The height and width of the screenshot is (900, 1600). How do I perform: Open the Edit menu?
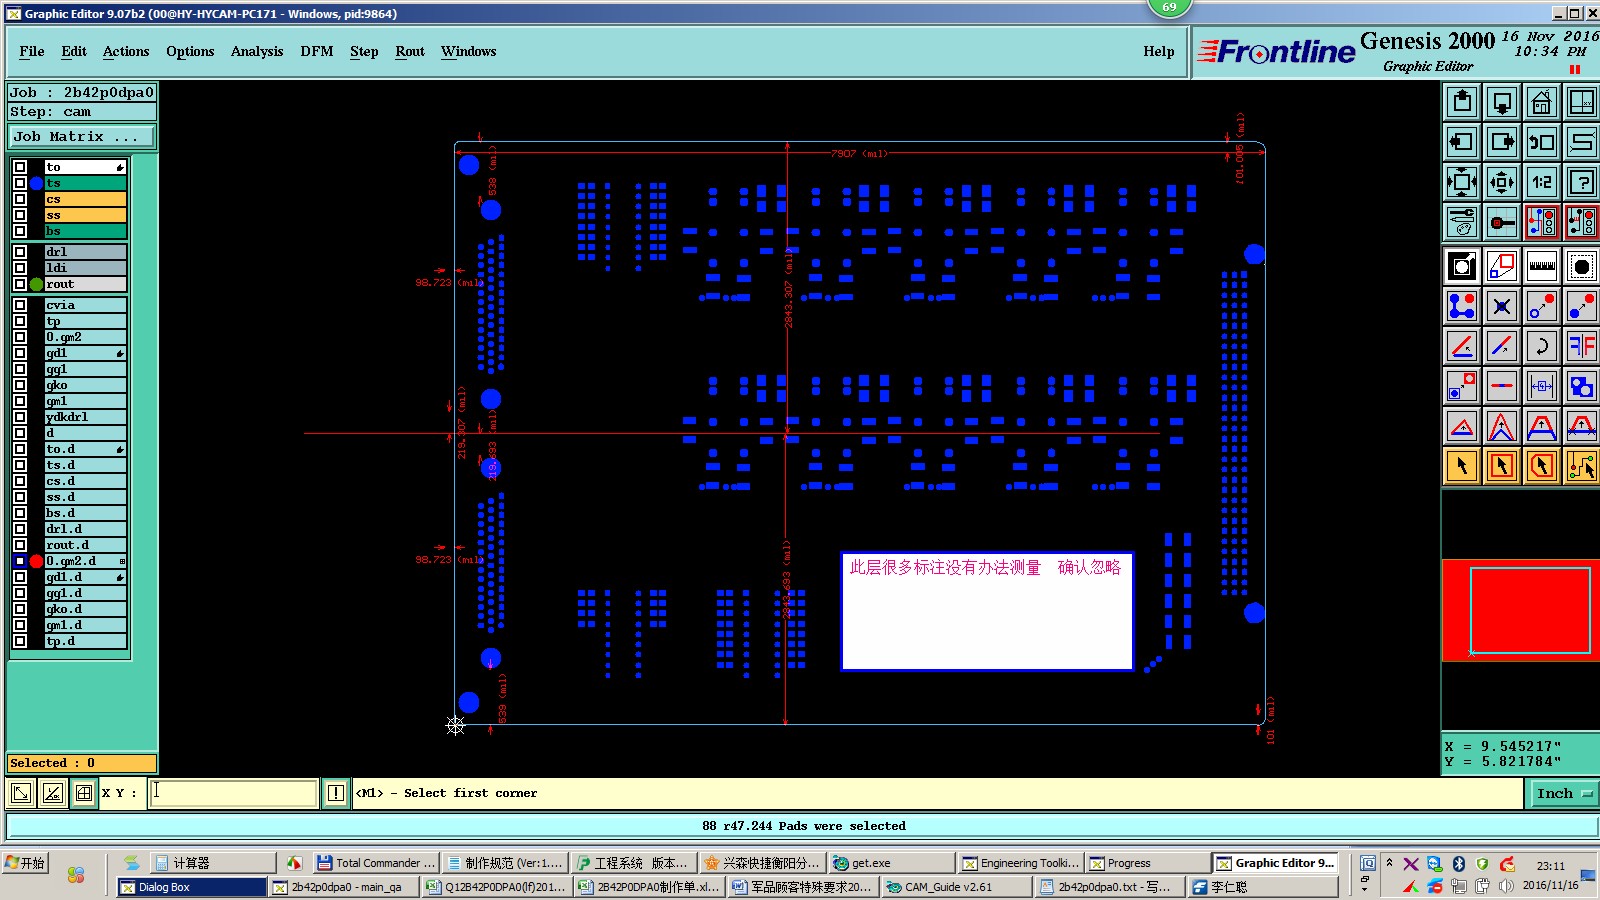(x=74, y=51)
